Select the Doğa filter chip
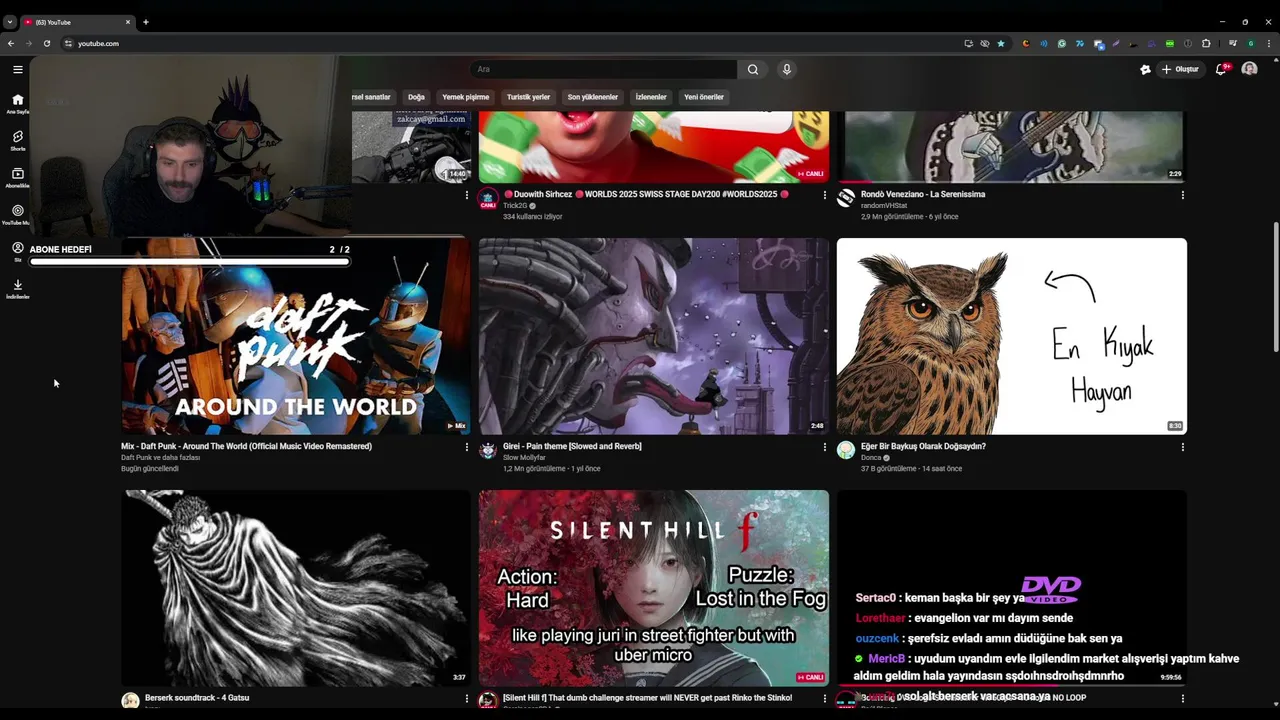The image size is (1280, 720). 416,97
